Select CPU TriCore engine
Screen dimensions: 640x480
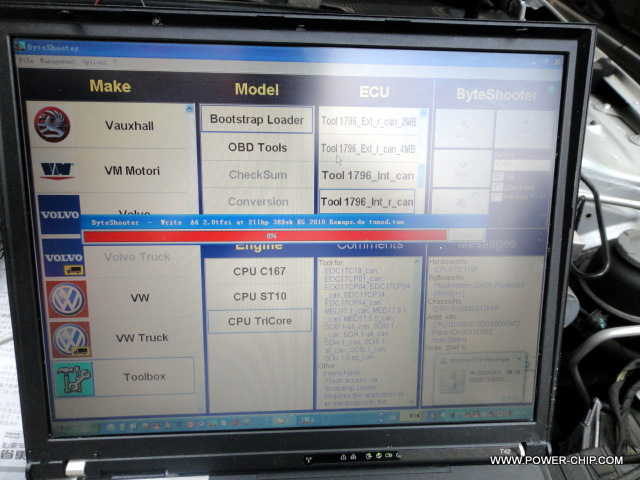[260, 321]
